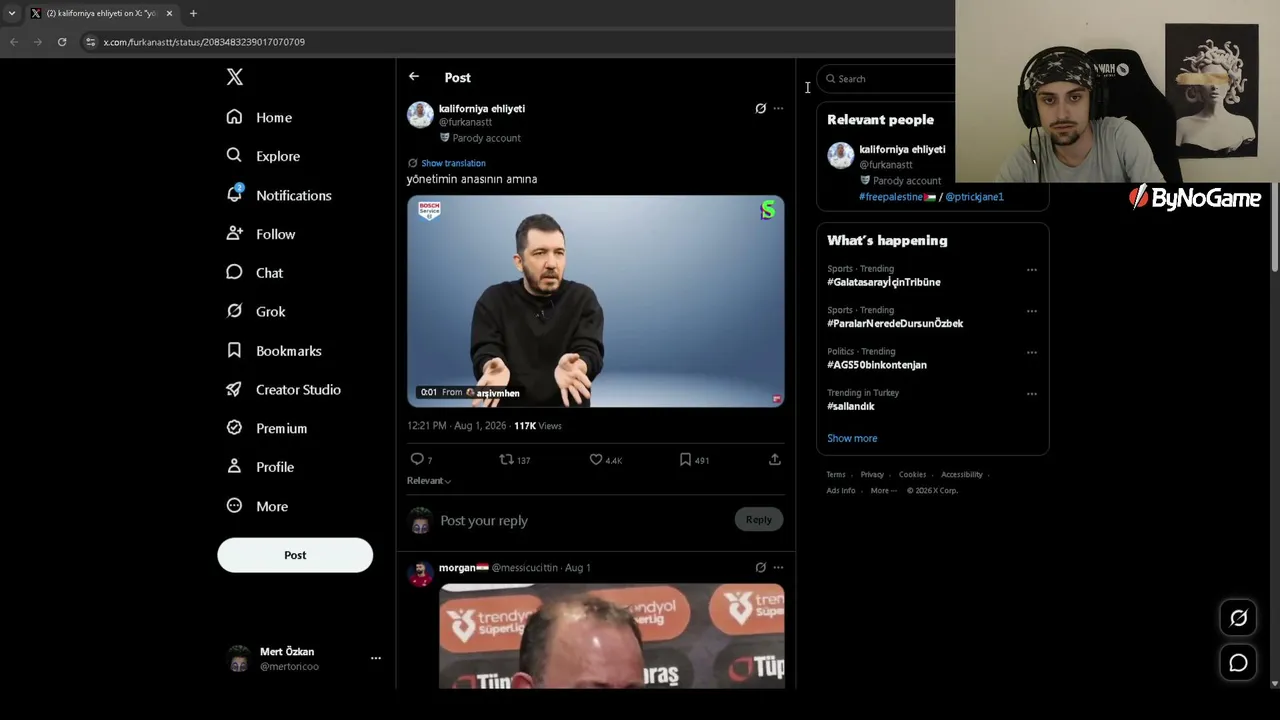Click the white Post button in sidebar

click(x=295, y=555)
